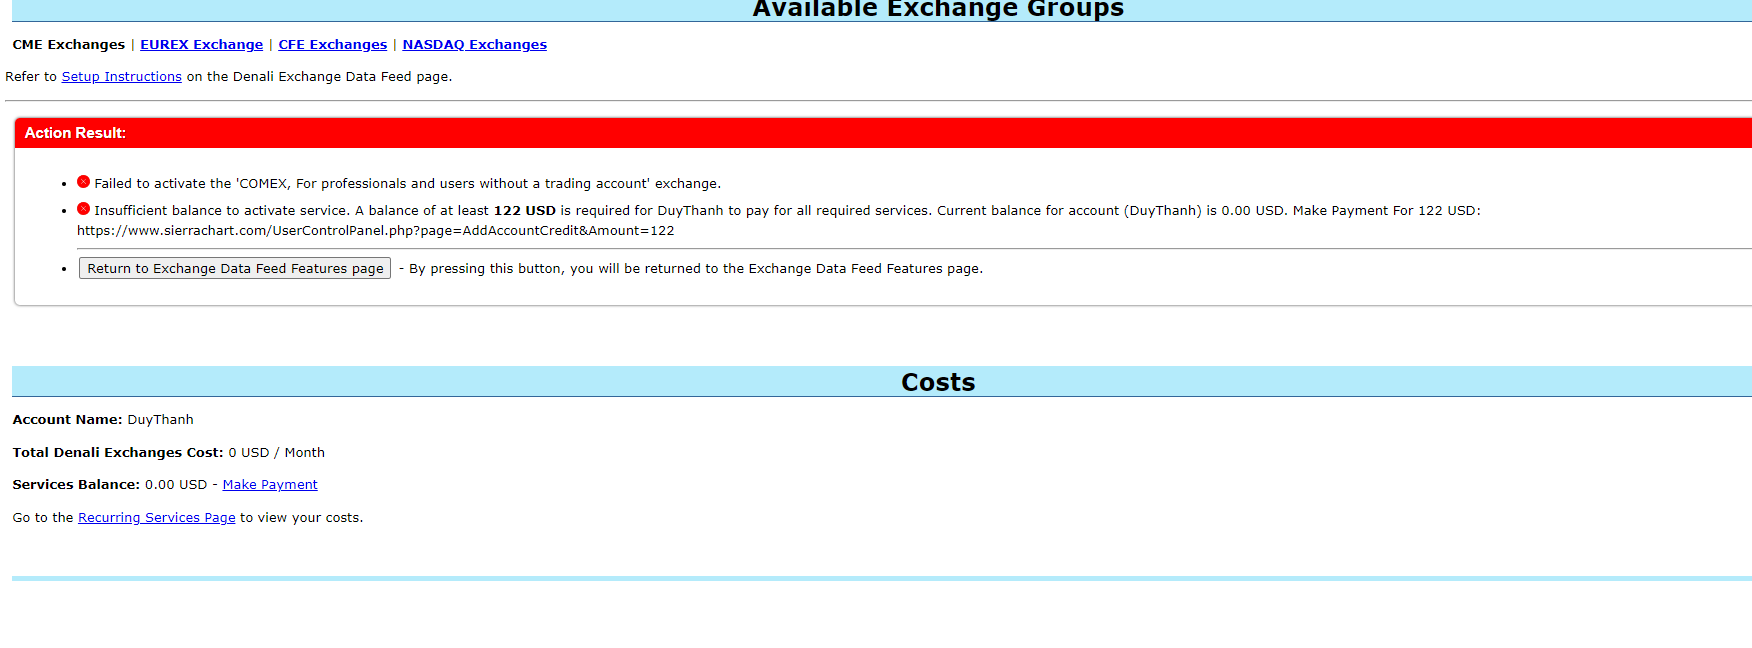Click the 'Account Name:' label
The width and height of the screenshot is (1752, 648).
click(x=67, y=420)
